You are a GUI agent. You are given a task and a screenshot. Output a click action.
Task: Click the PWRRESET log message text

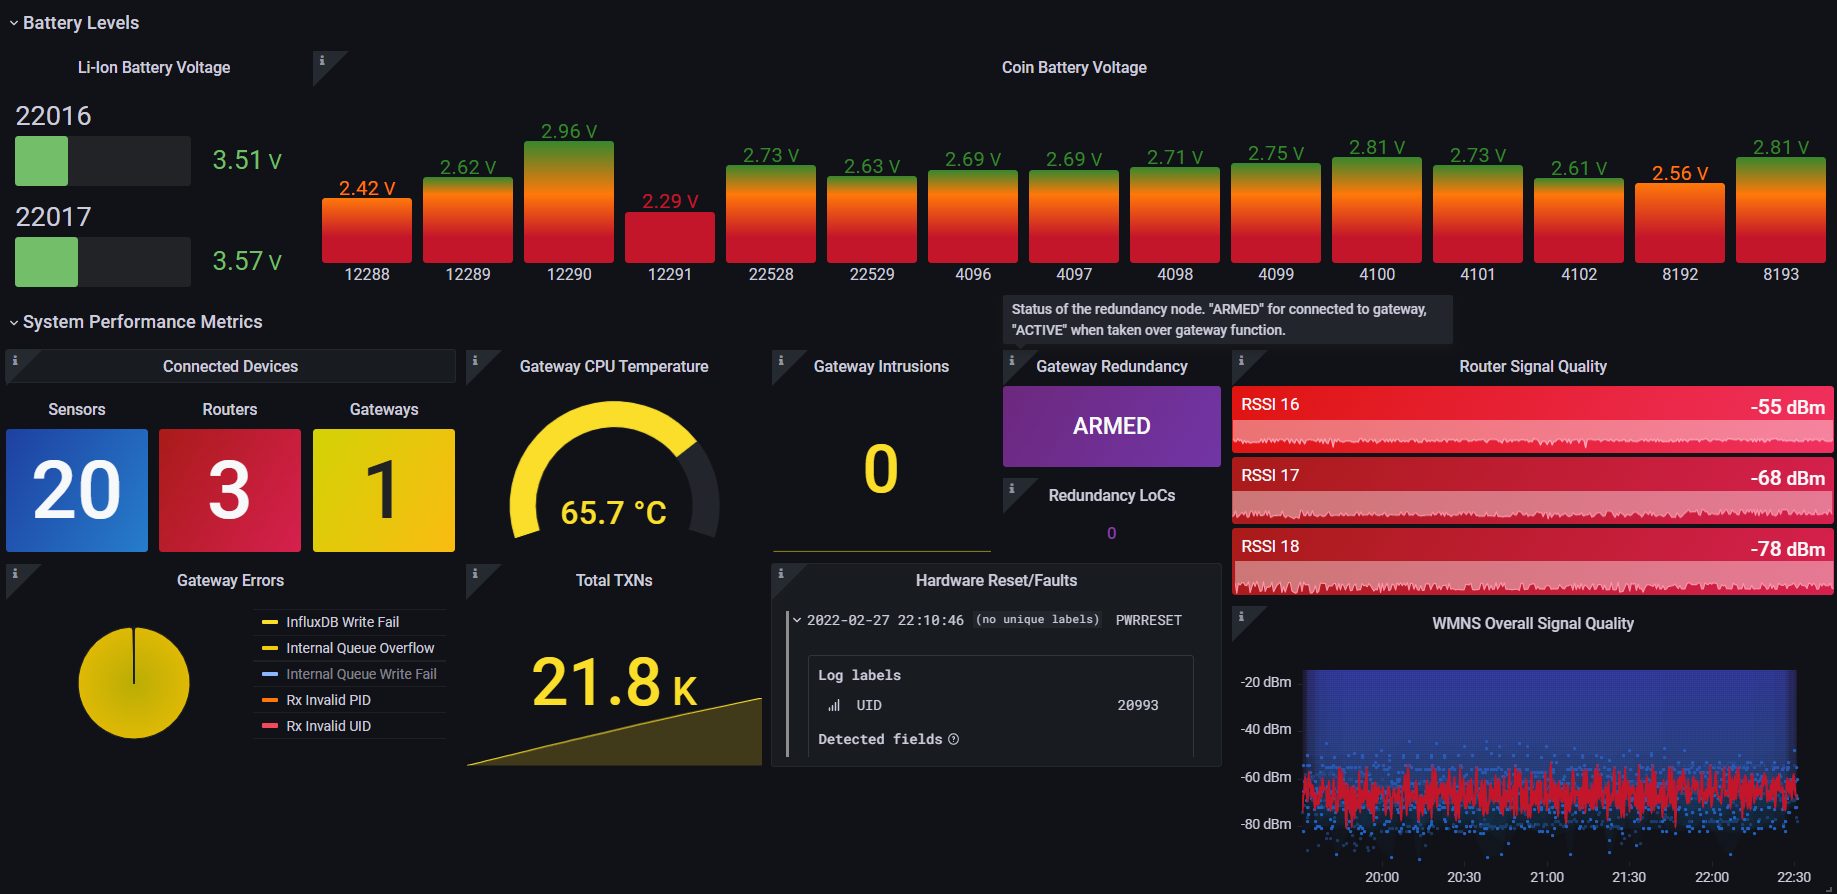(1149, 620)
